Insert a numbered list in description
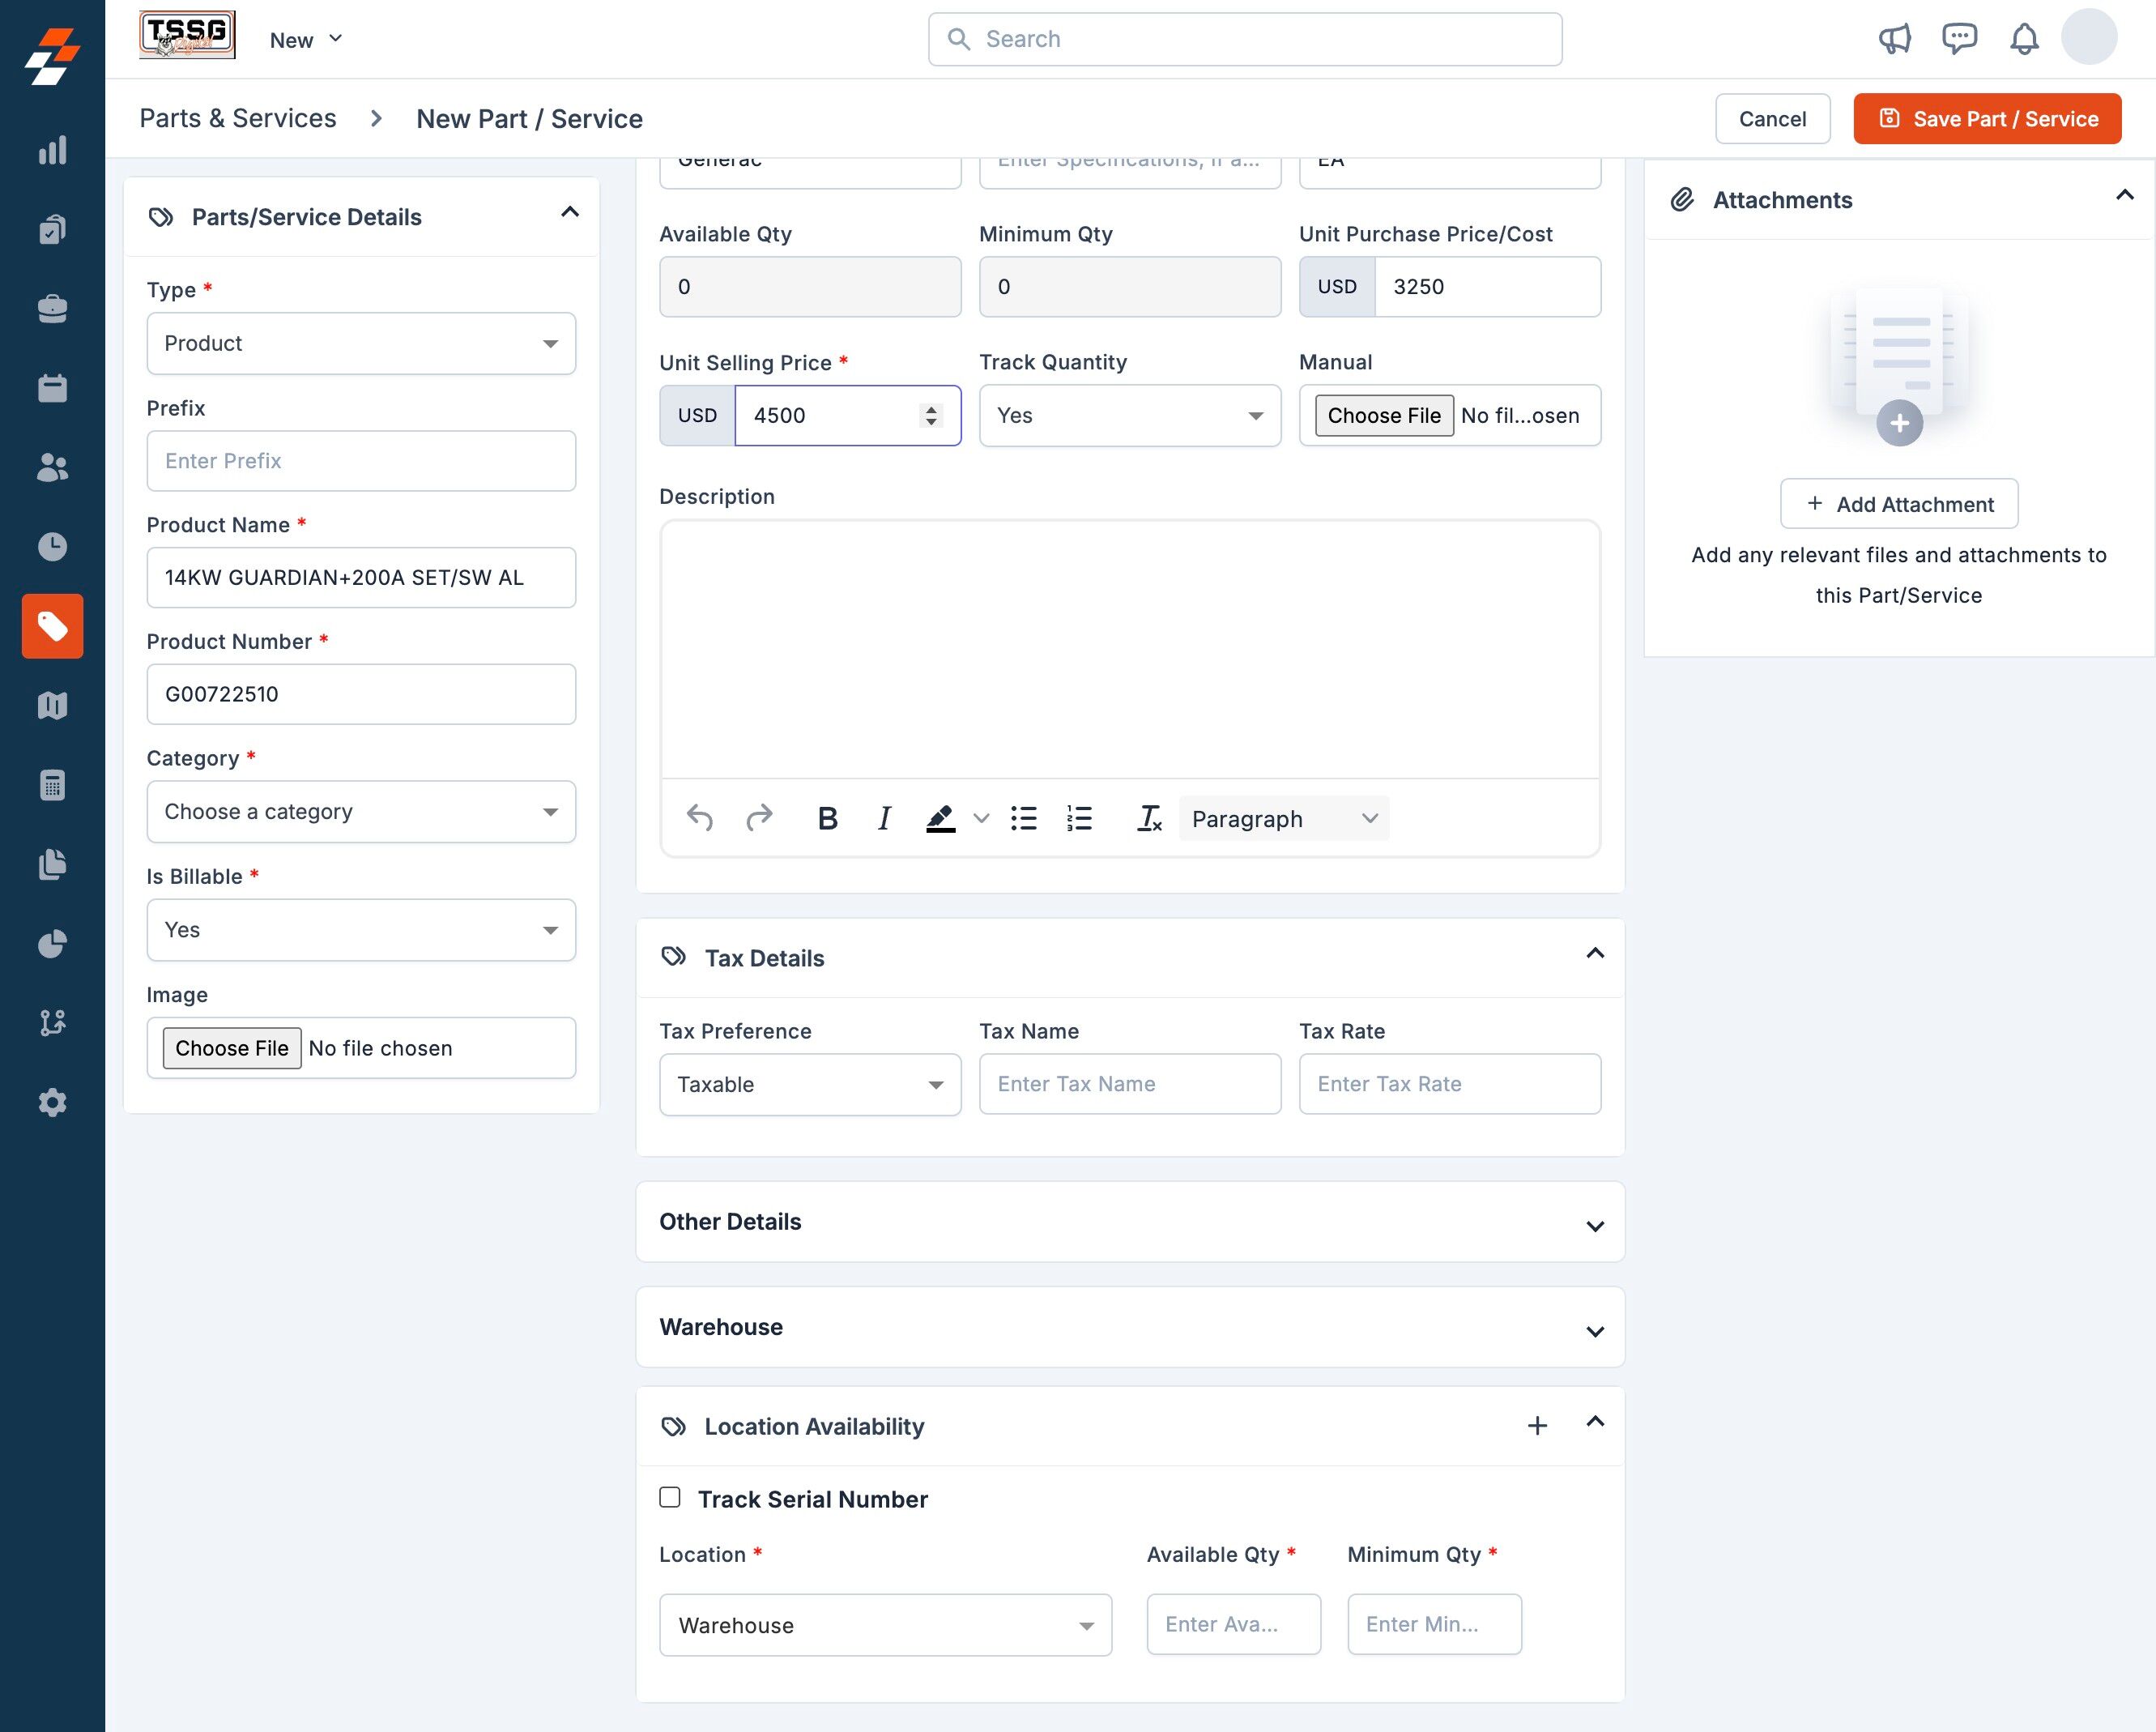Image resolution: width=2156 pixels, height=1732 pixels. tap(1079, 819)
